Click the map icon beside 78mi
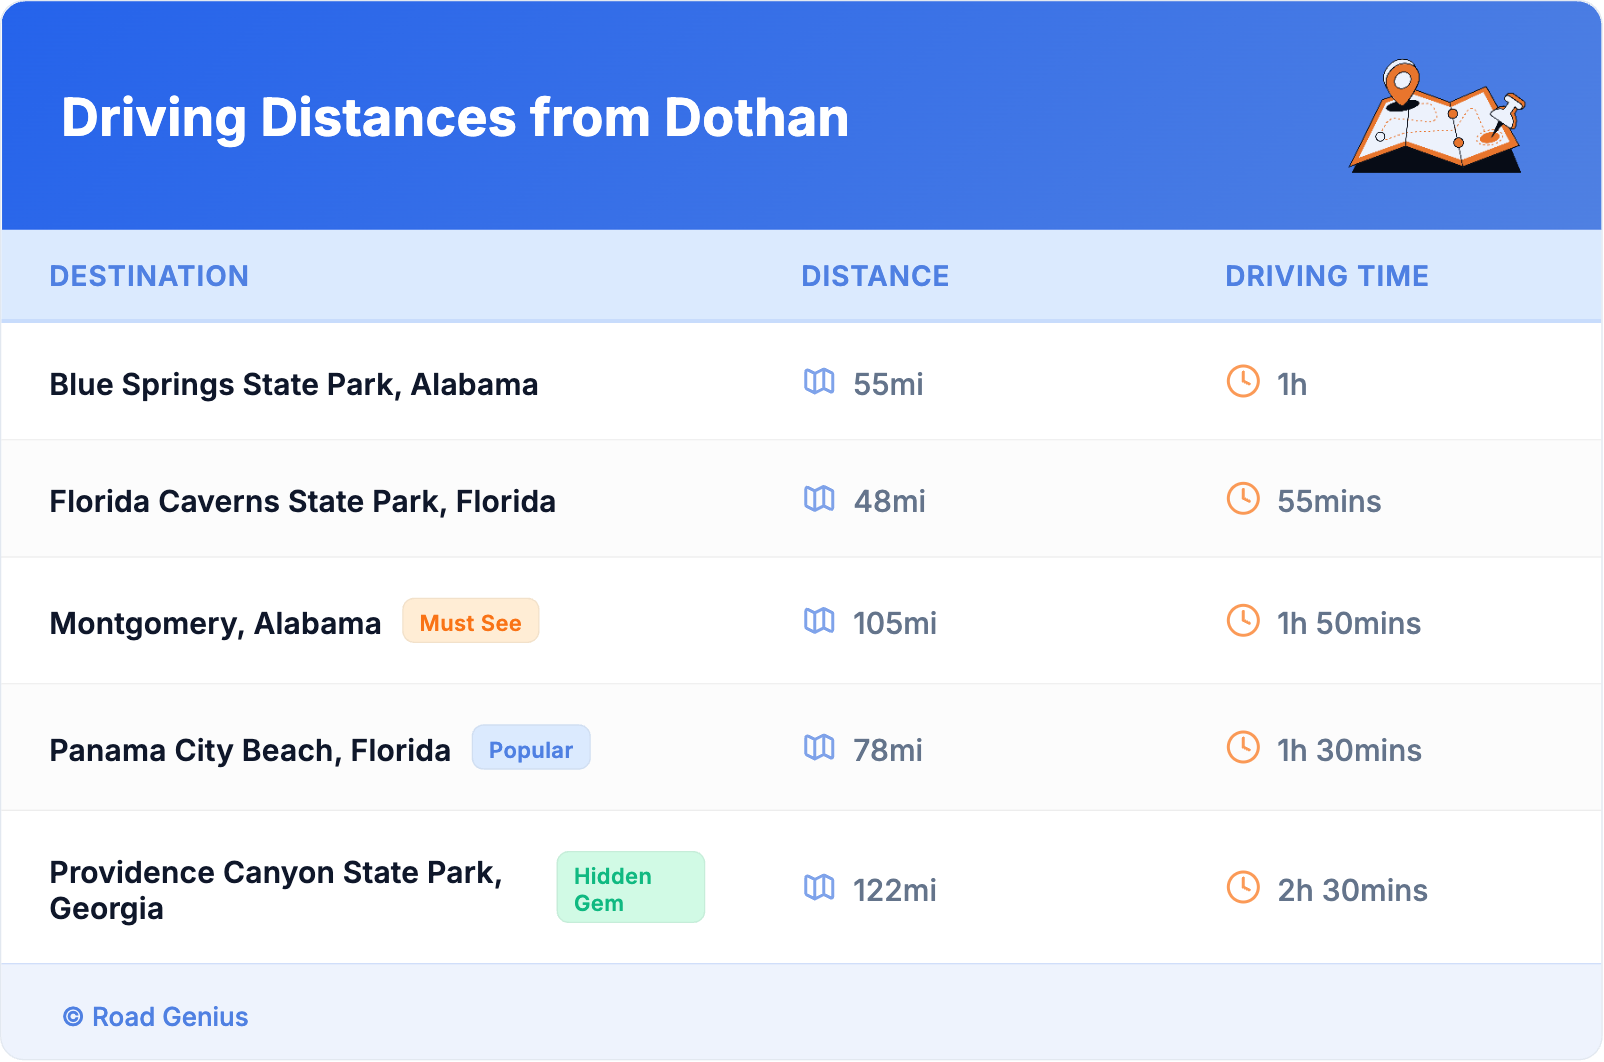The height and width of the screenshot is (1062, 1604). [x=819, y=747]
